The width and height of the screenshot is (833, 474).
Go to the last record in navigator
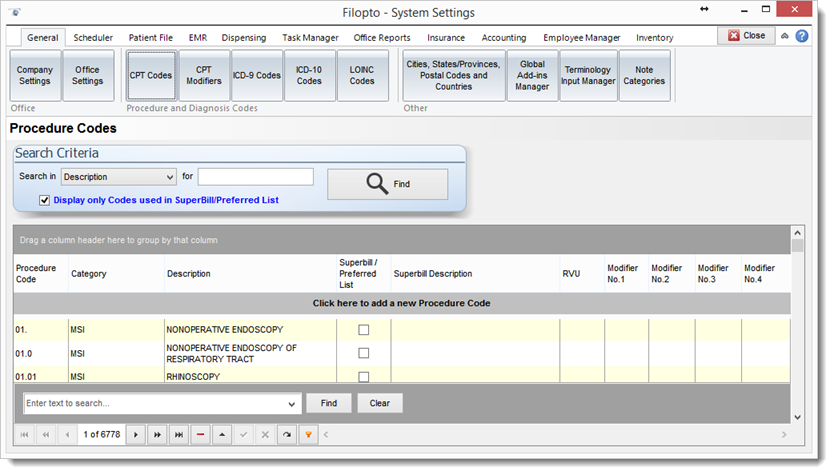point(179,435)
